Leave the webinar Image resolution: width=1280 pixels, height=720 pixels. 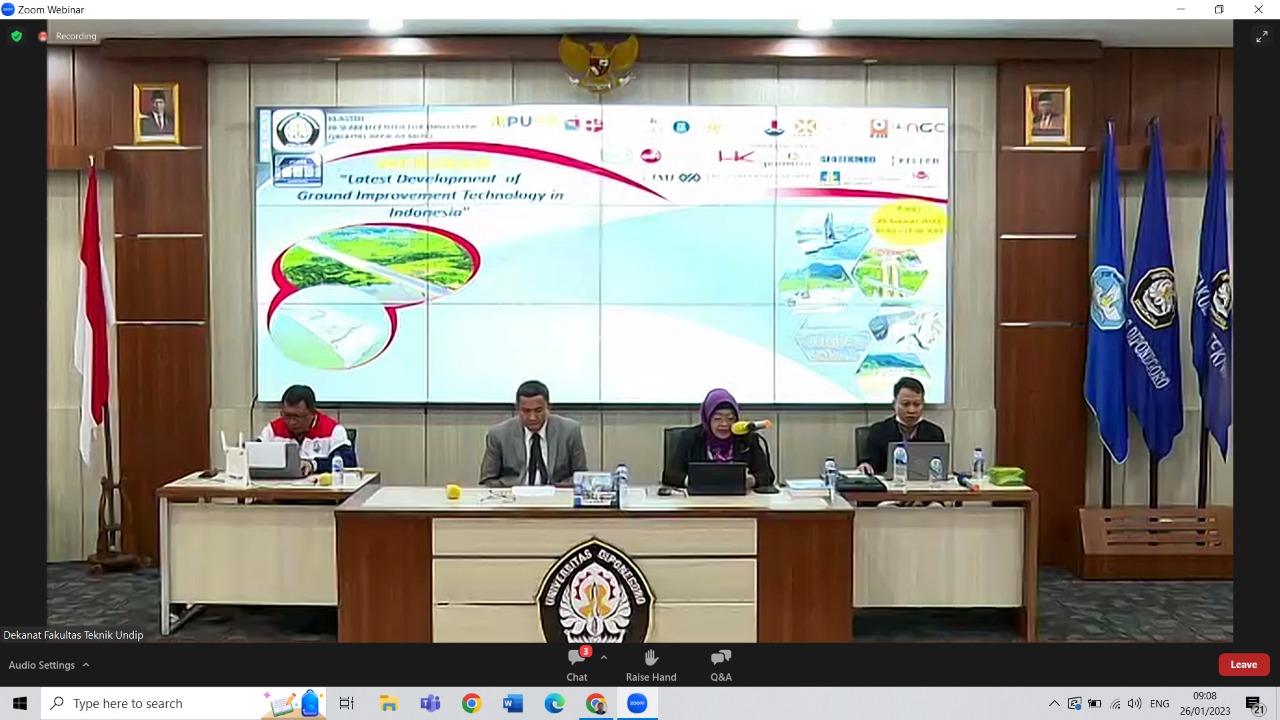coord(1243,664)
